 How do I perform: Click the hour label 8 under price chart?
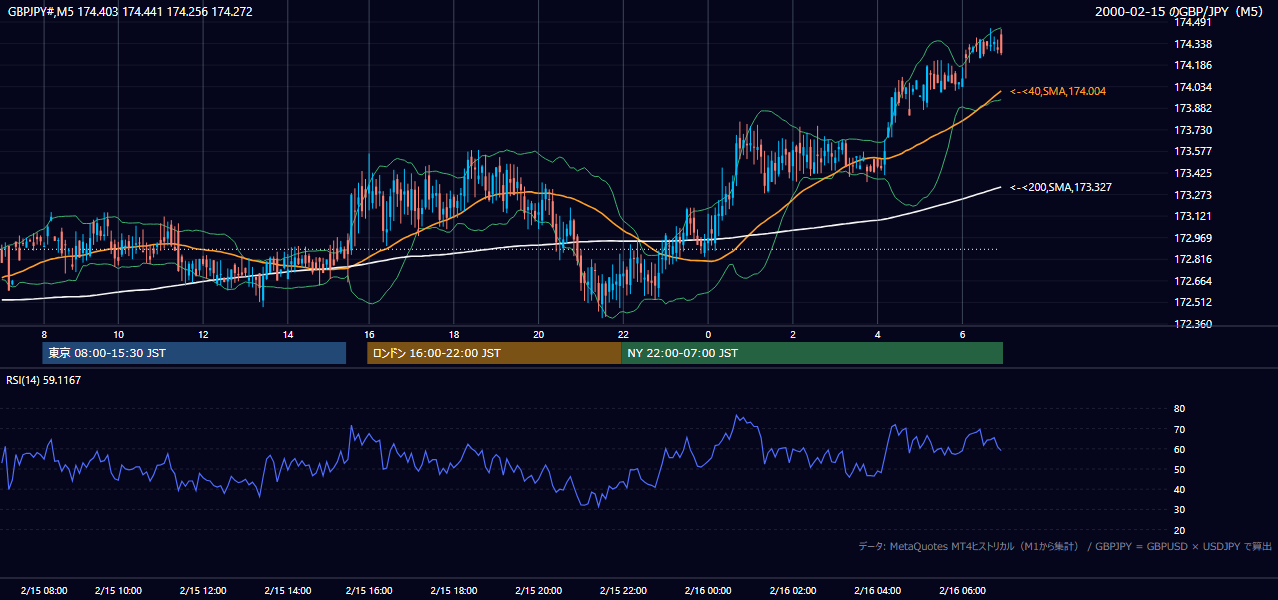point(43,334)
